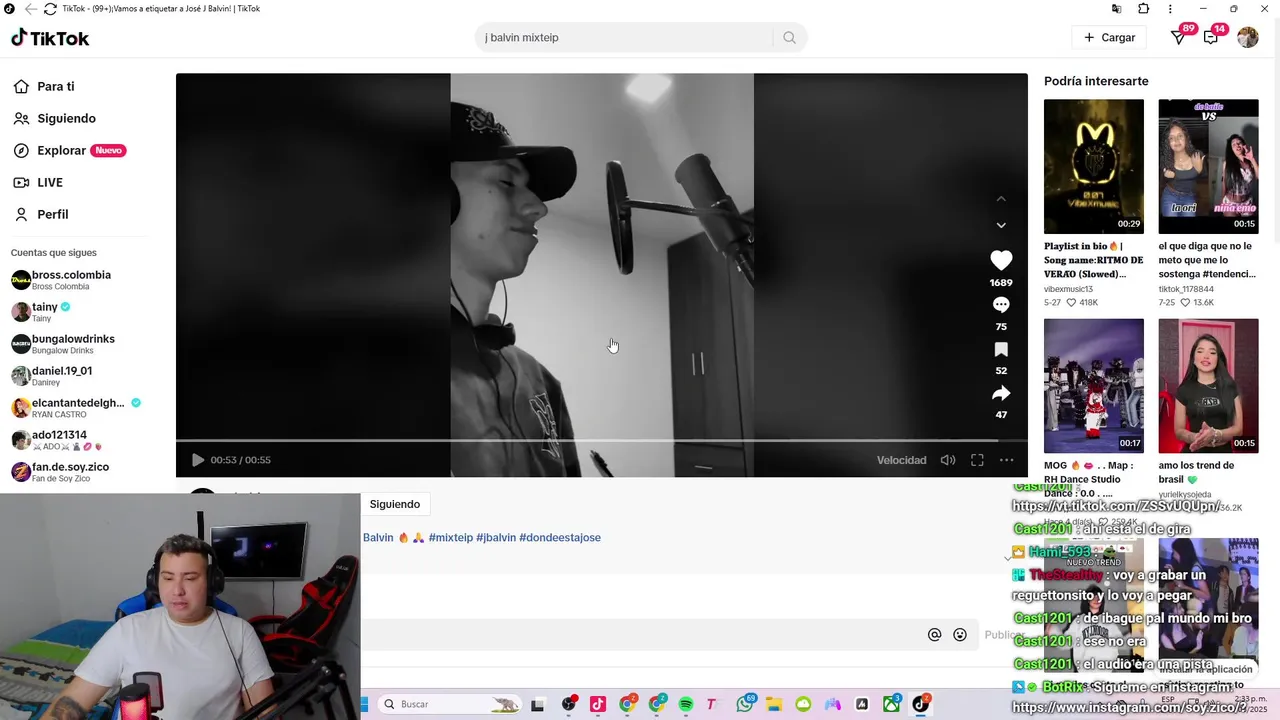Open tainy account
The width and height of the screenshot is (1280, 720).
[41, 312]
